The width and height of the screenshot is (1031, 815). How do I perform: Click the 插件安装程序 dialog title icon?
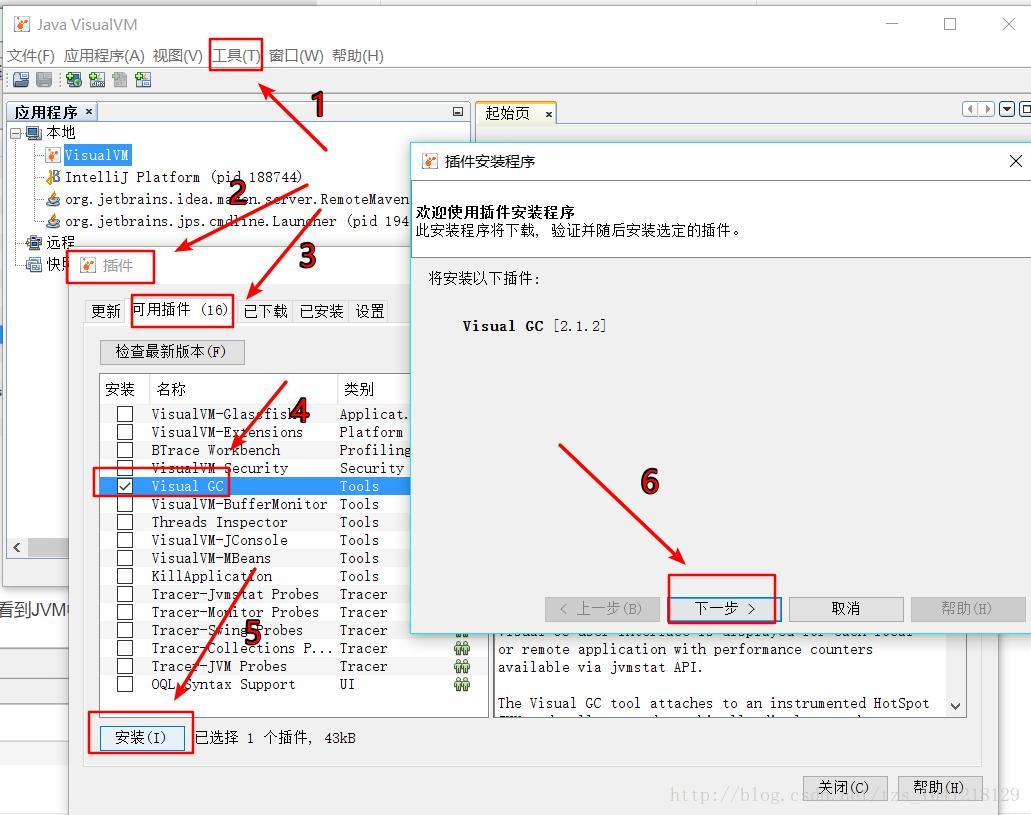[429, 161]
